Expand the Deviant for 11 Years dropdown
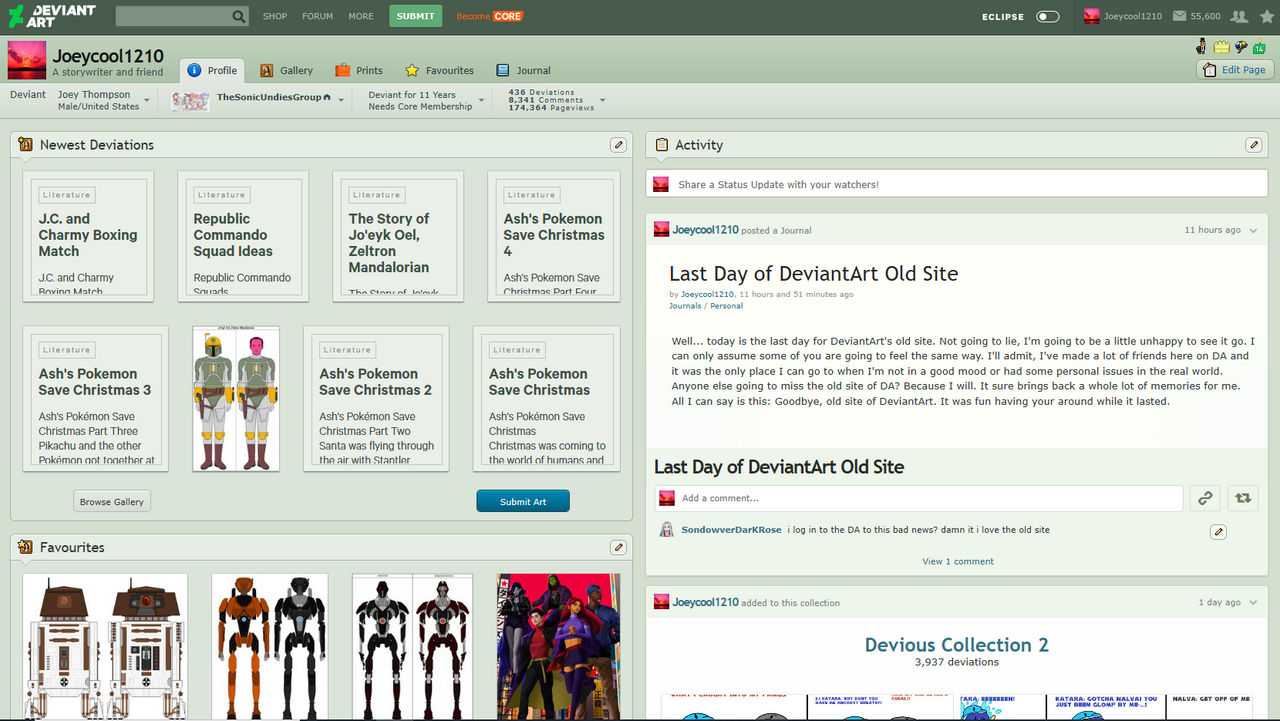The width and height of the screenshot is (1280, 721). point(481,101)
